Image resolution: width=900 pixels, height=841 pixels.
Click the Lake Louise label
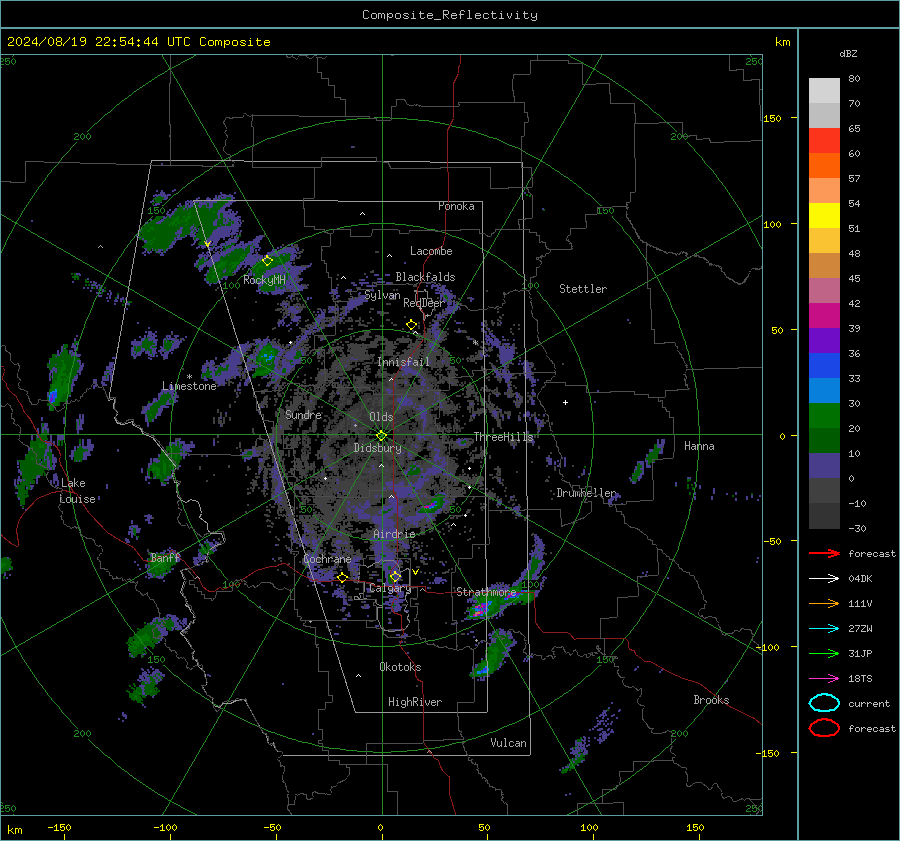pos(77,491)
